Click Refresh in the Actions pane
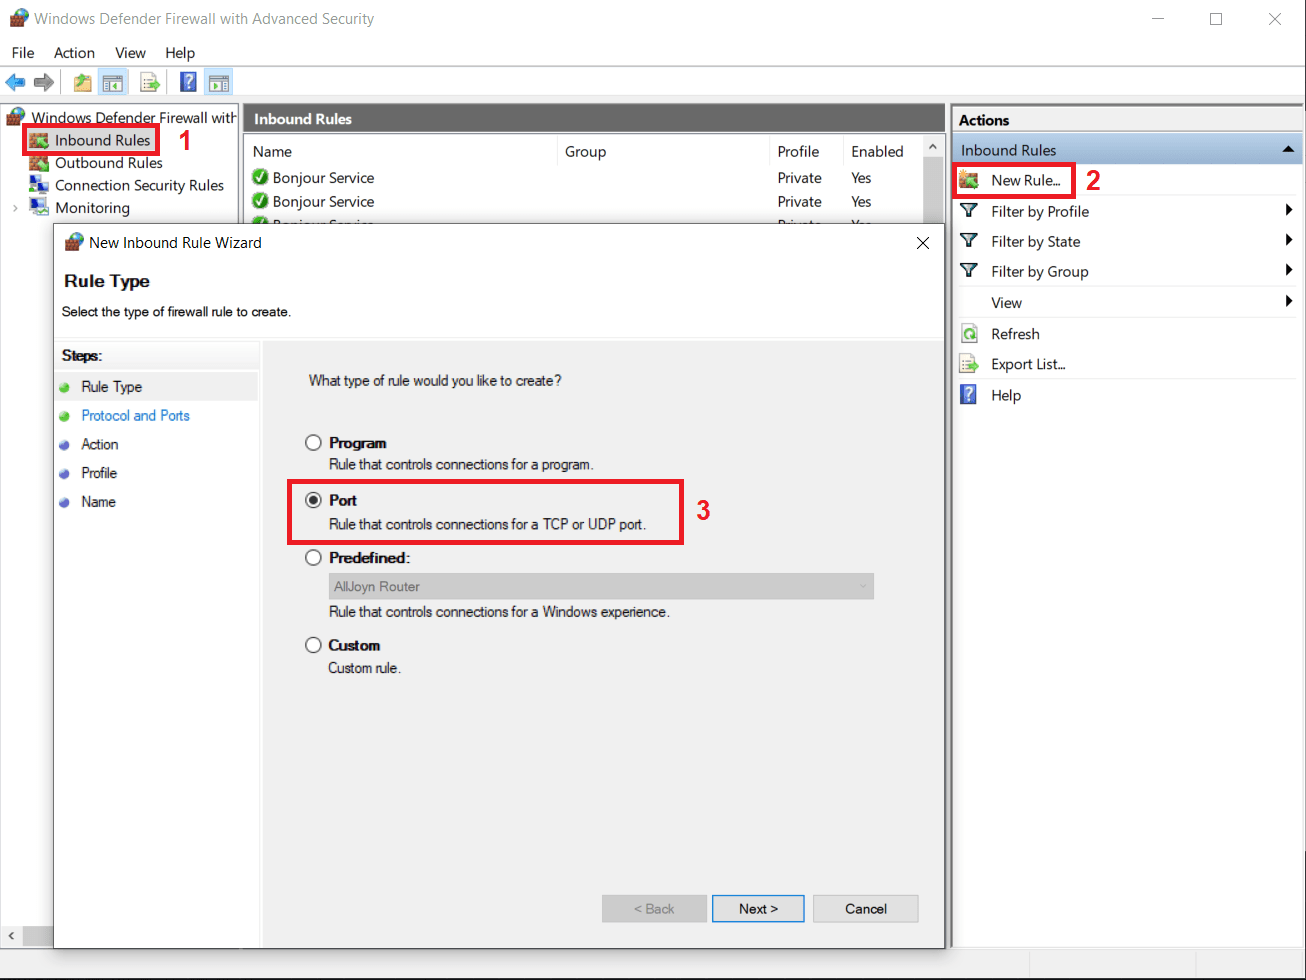1306x980 pixels. (1015, 334)
